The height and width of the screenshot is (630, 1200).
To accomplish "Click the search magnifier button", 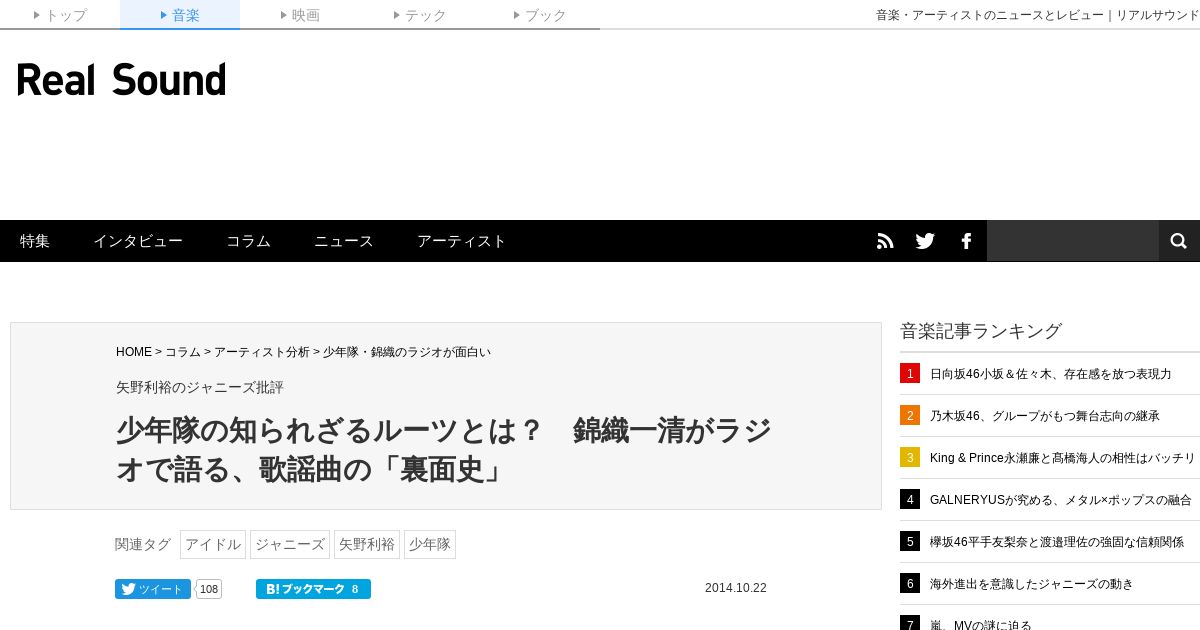I will coord(1179,241).
